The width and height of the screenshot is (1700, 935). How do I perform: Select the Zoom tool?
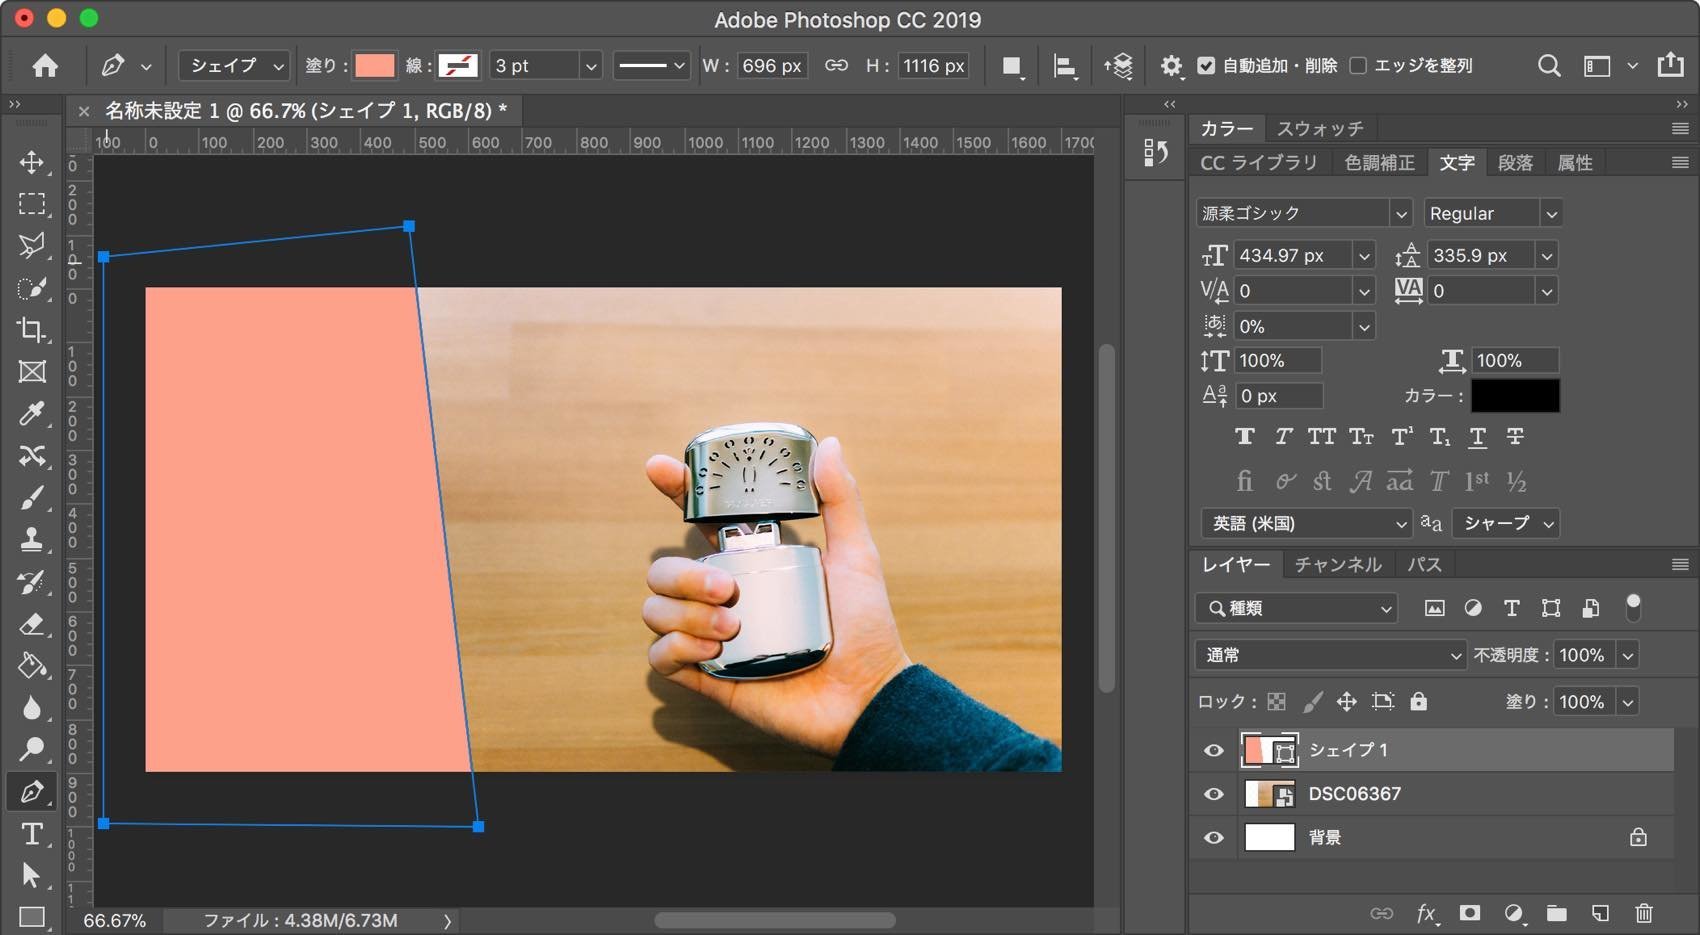32,749
